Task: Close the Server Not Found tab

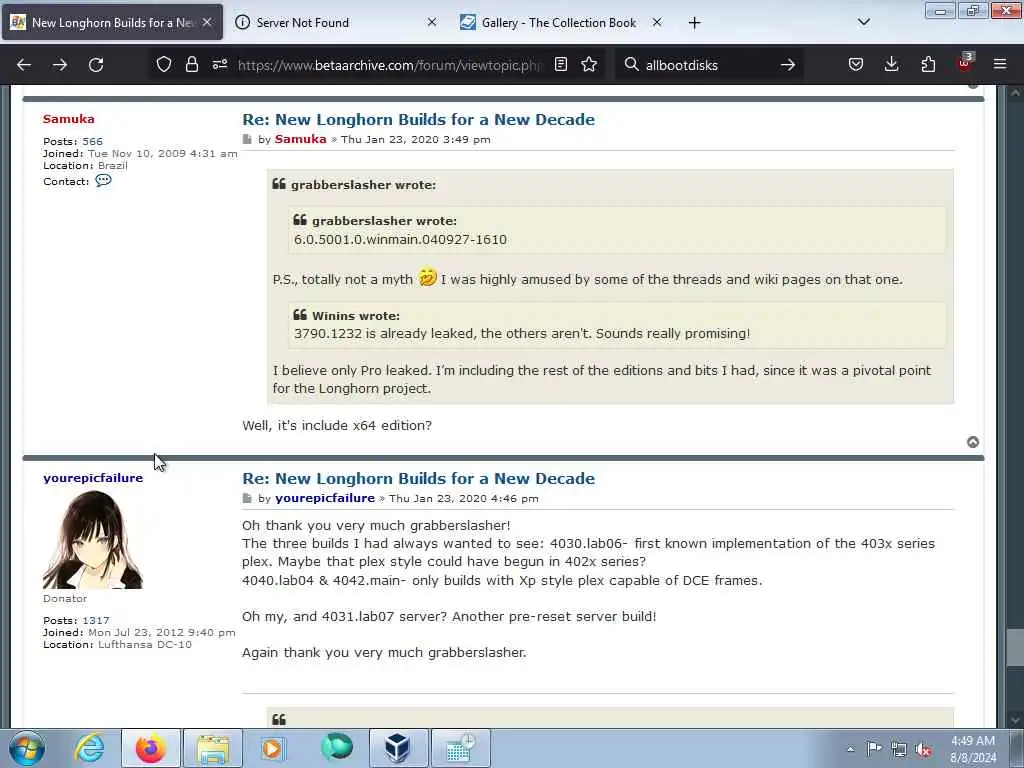Action: point(432,22)
